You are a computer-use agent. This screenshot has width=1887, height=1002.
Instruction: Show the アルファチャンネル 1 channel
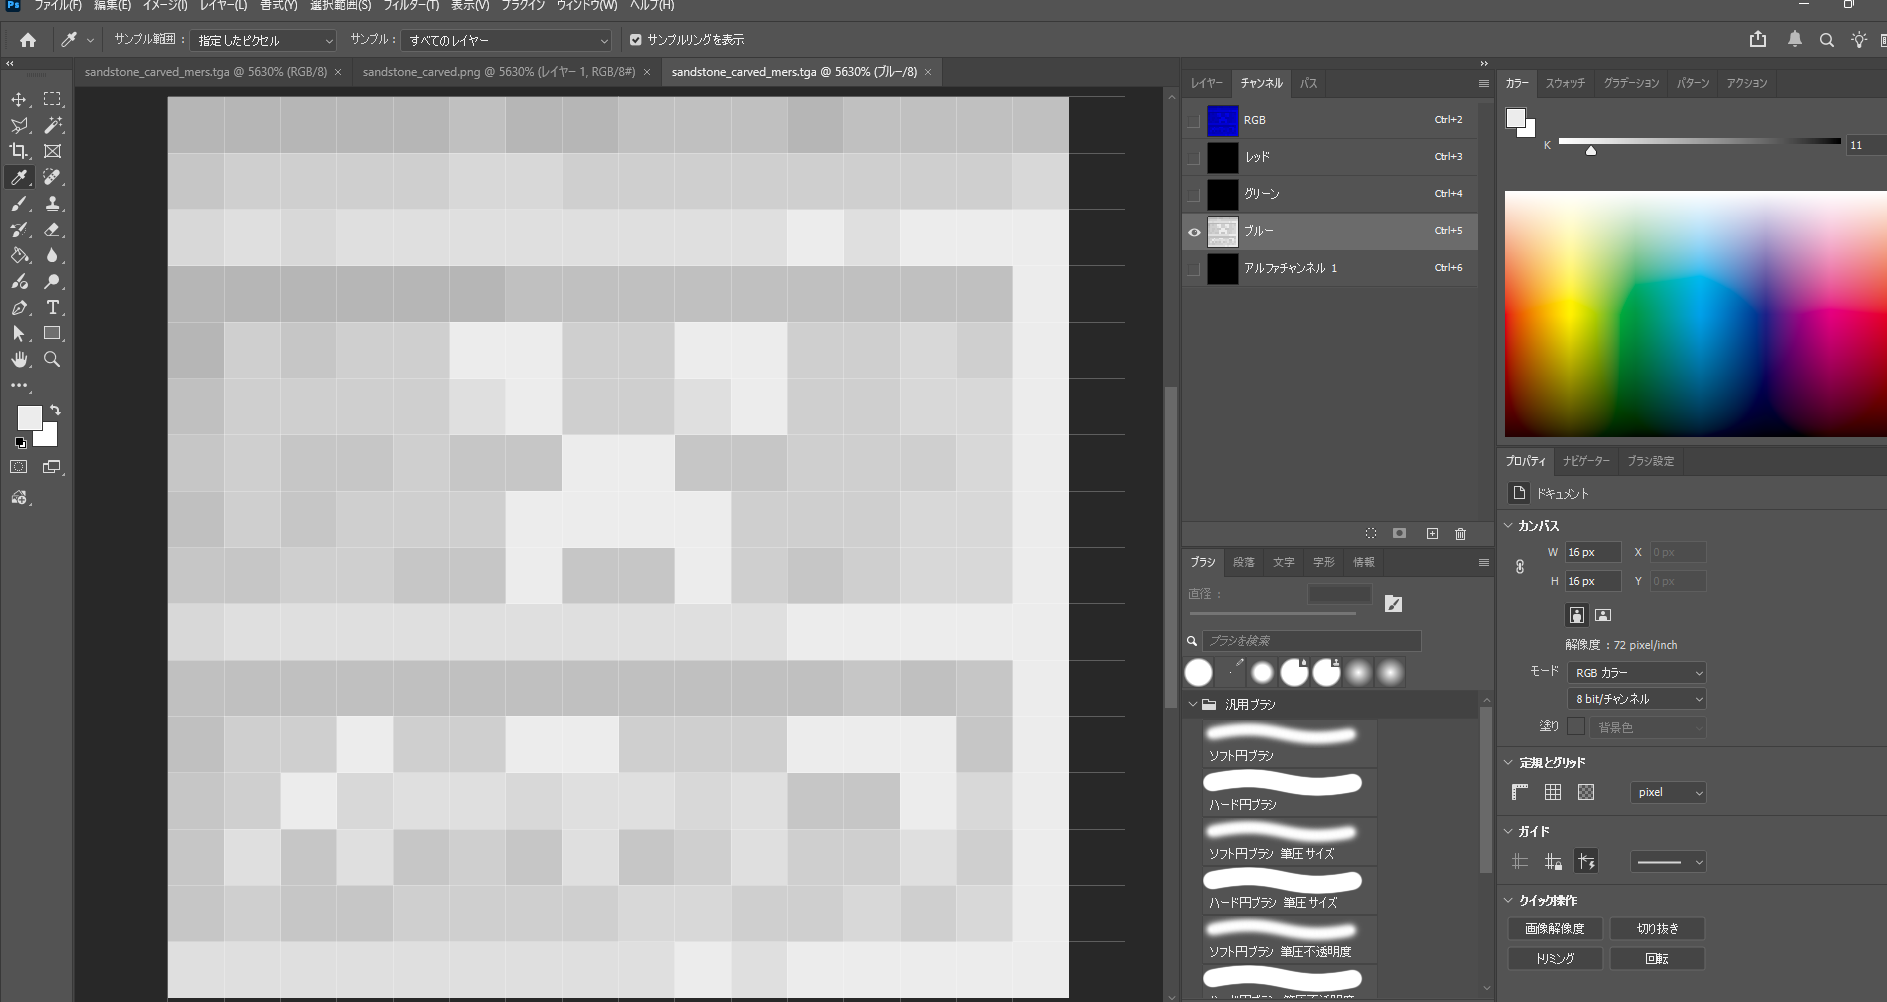[1194, 268]
